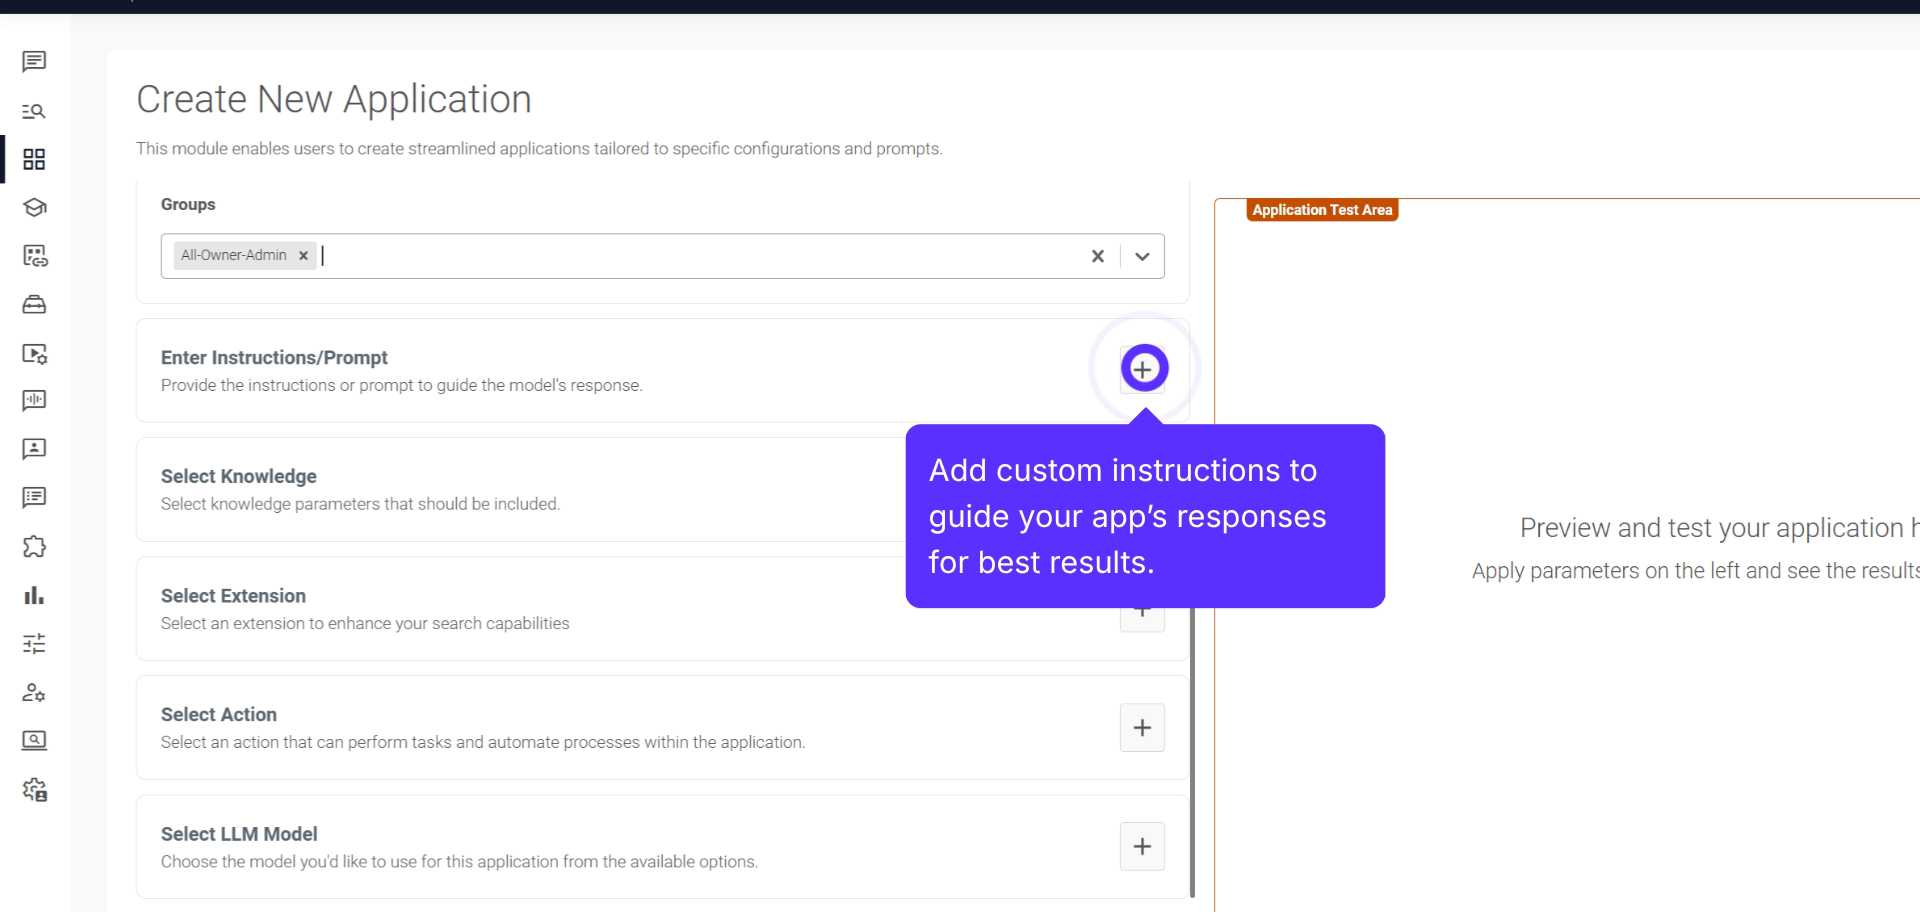This screenshot has width=1920, height=912.
Task: Open the search queries icon in the sidebar
Action: coord(34,111)
